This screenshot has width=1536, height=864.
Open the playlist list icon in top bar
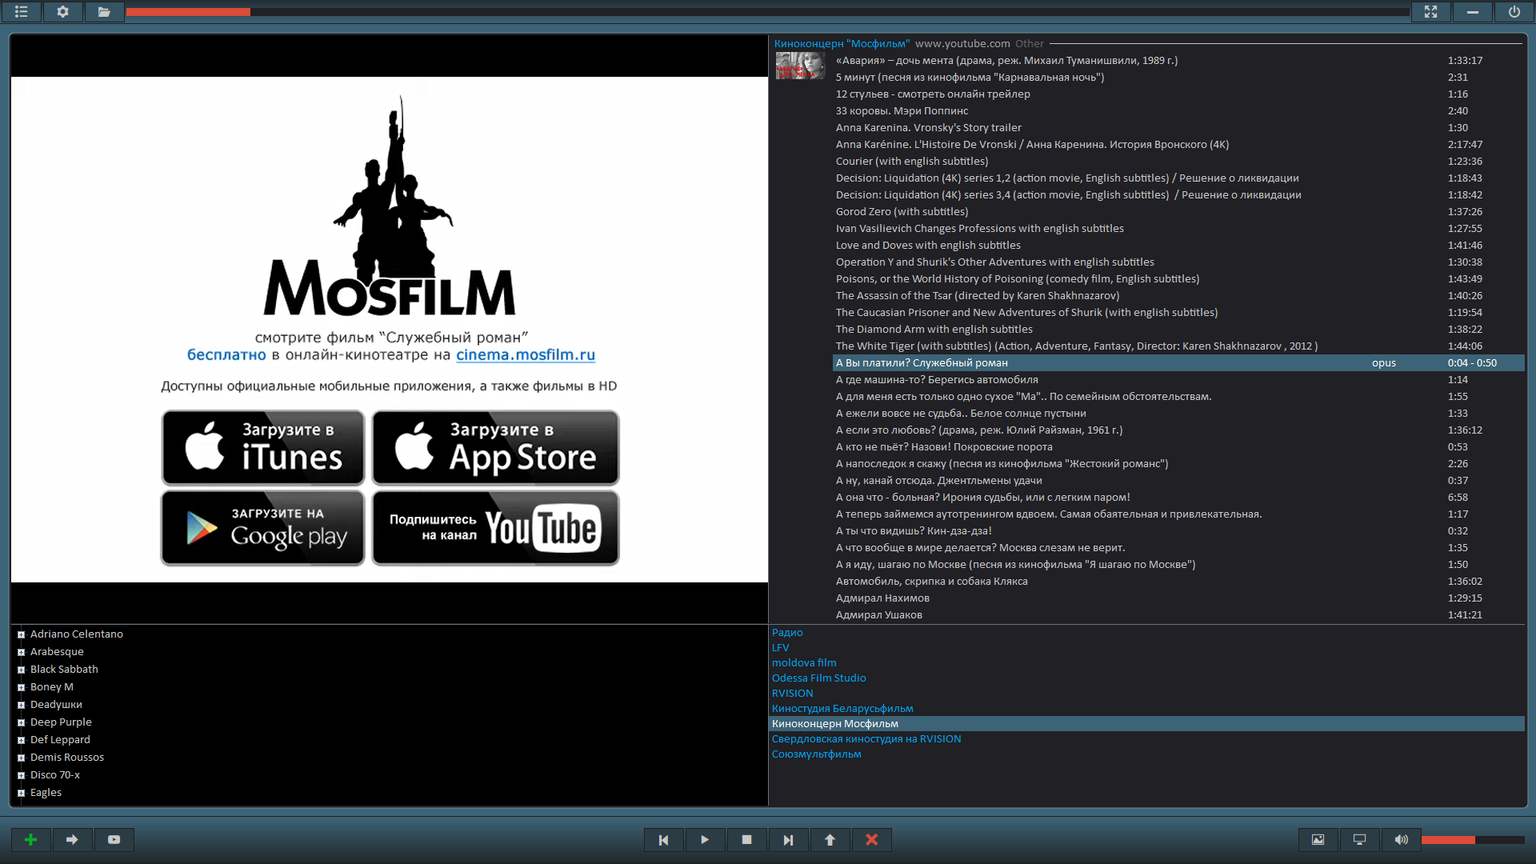coord(21,12)
